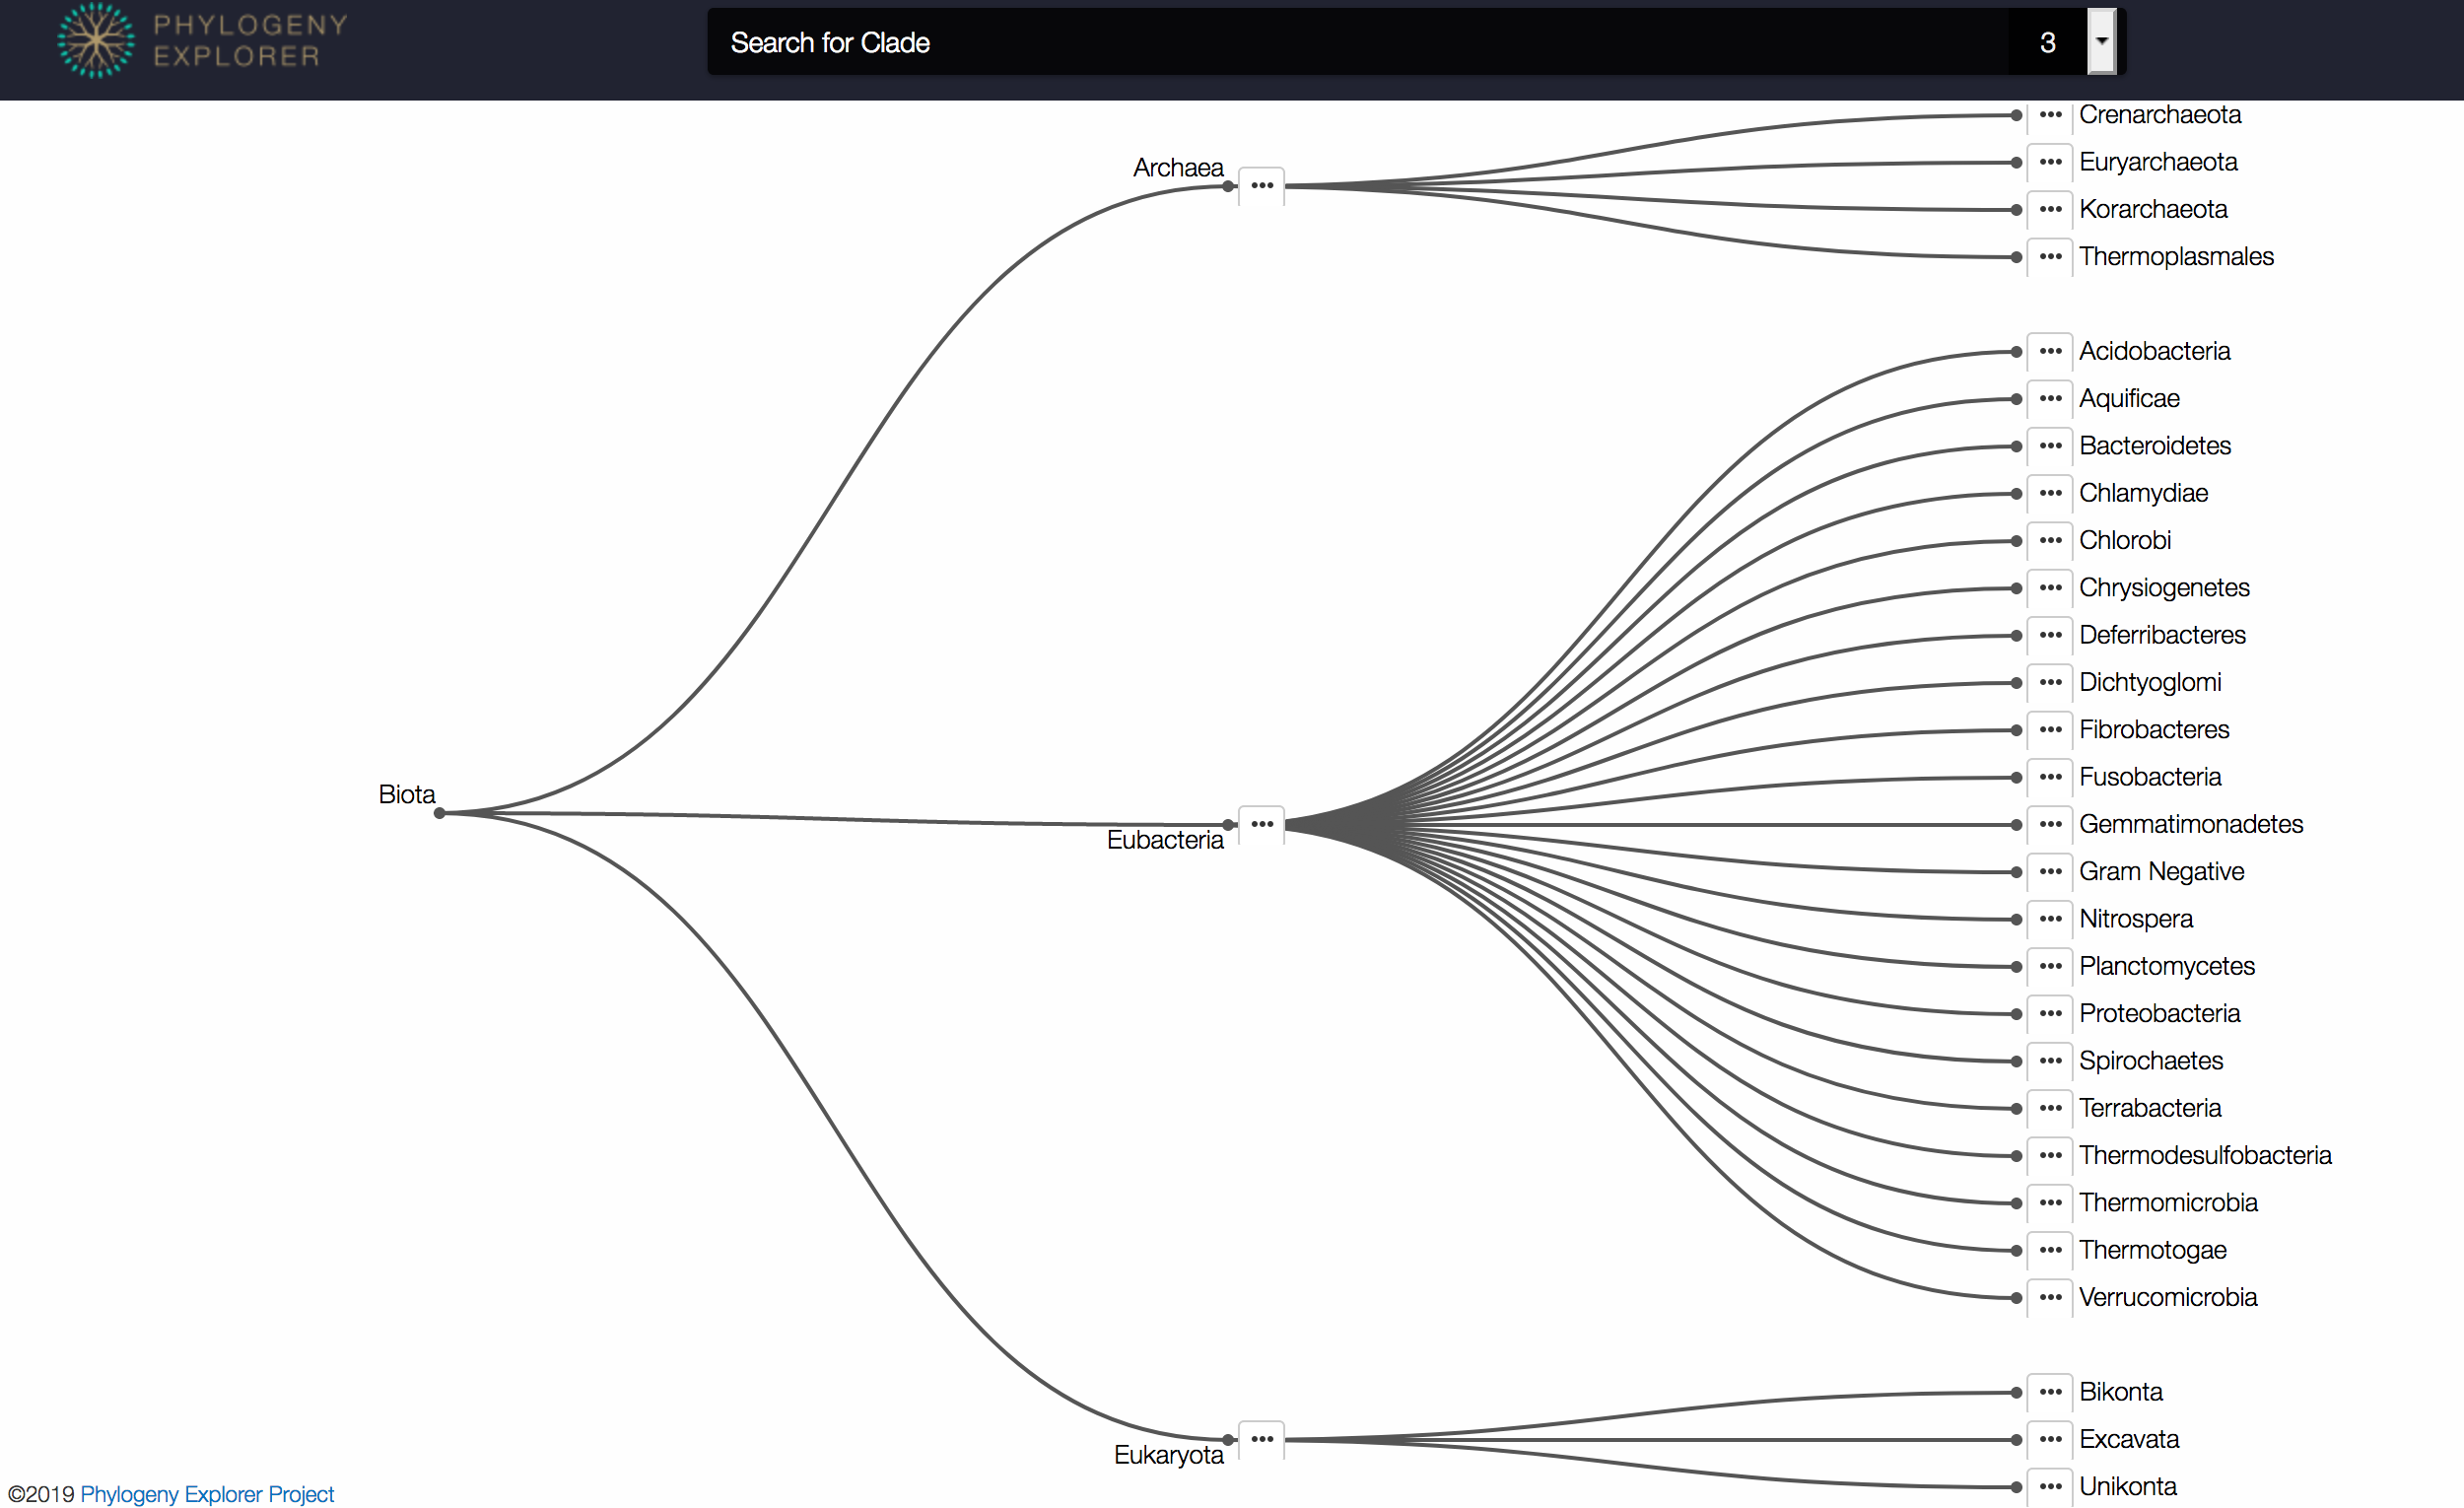Click the Crenarchaeota leaf label
Screen dimensions: 2464x1508
pyautogui.click(x=2160, y=115)
